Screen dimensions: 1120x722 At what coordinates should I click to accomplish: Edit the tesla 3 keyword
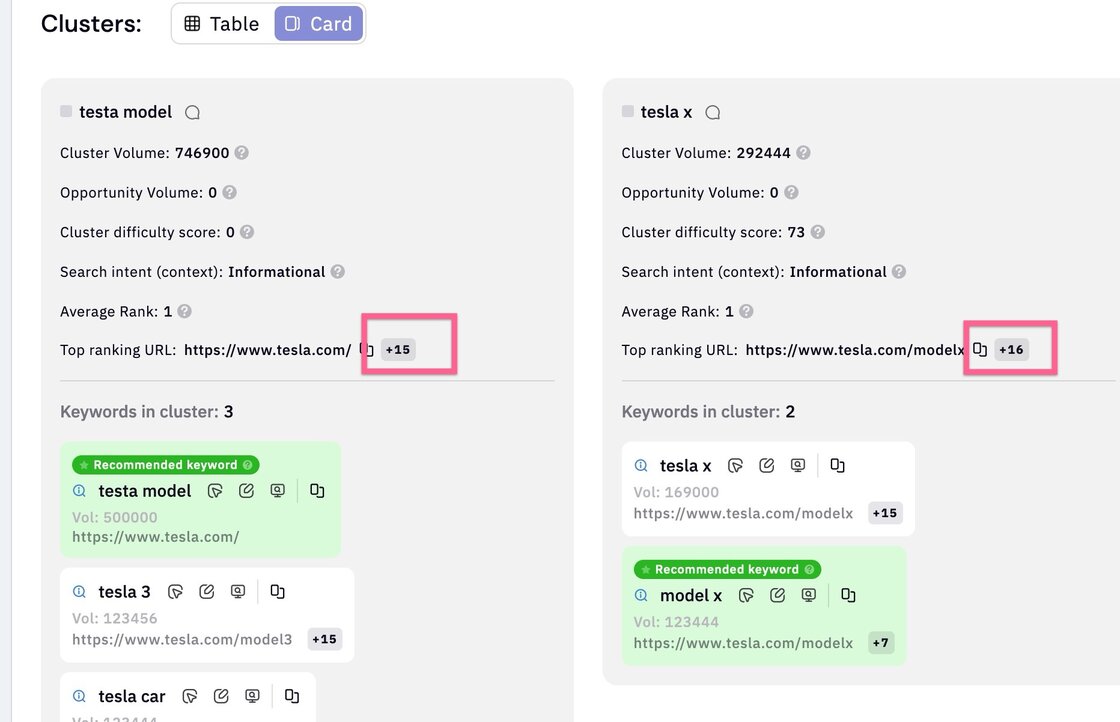point(206,591)
